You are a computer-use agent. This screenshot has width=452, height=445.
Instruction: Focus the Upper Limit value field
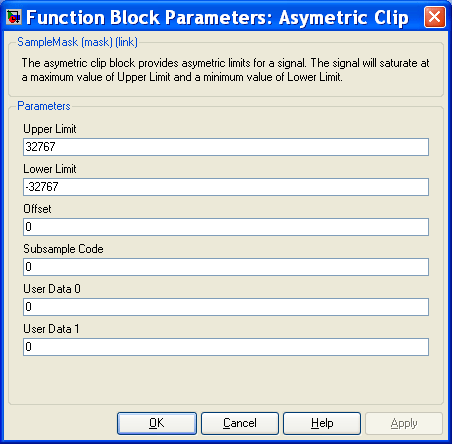[226, 147]
